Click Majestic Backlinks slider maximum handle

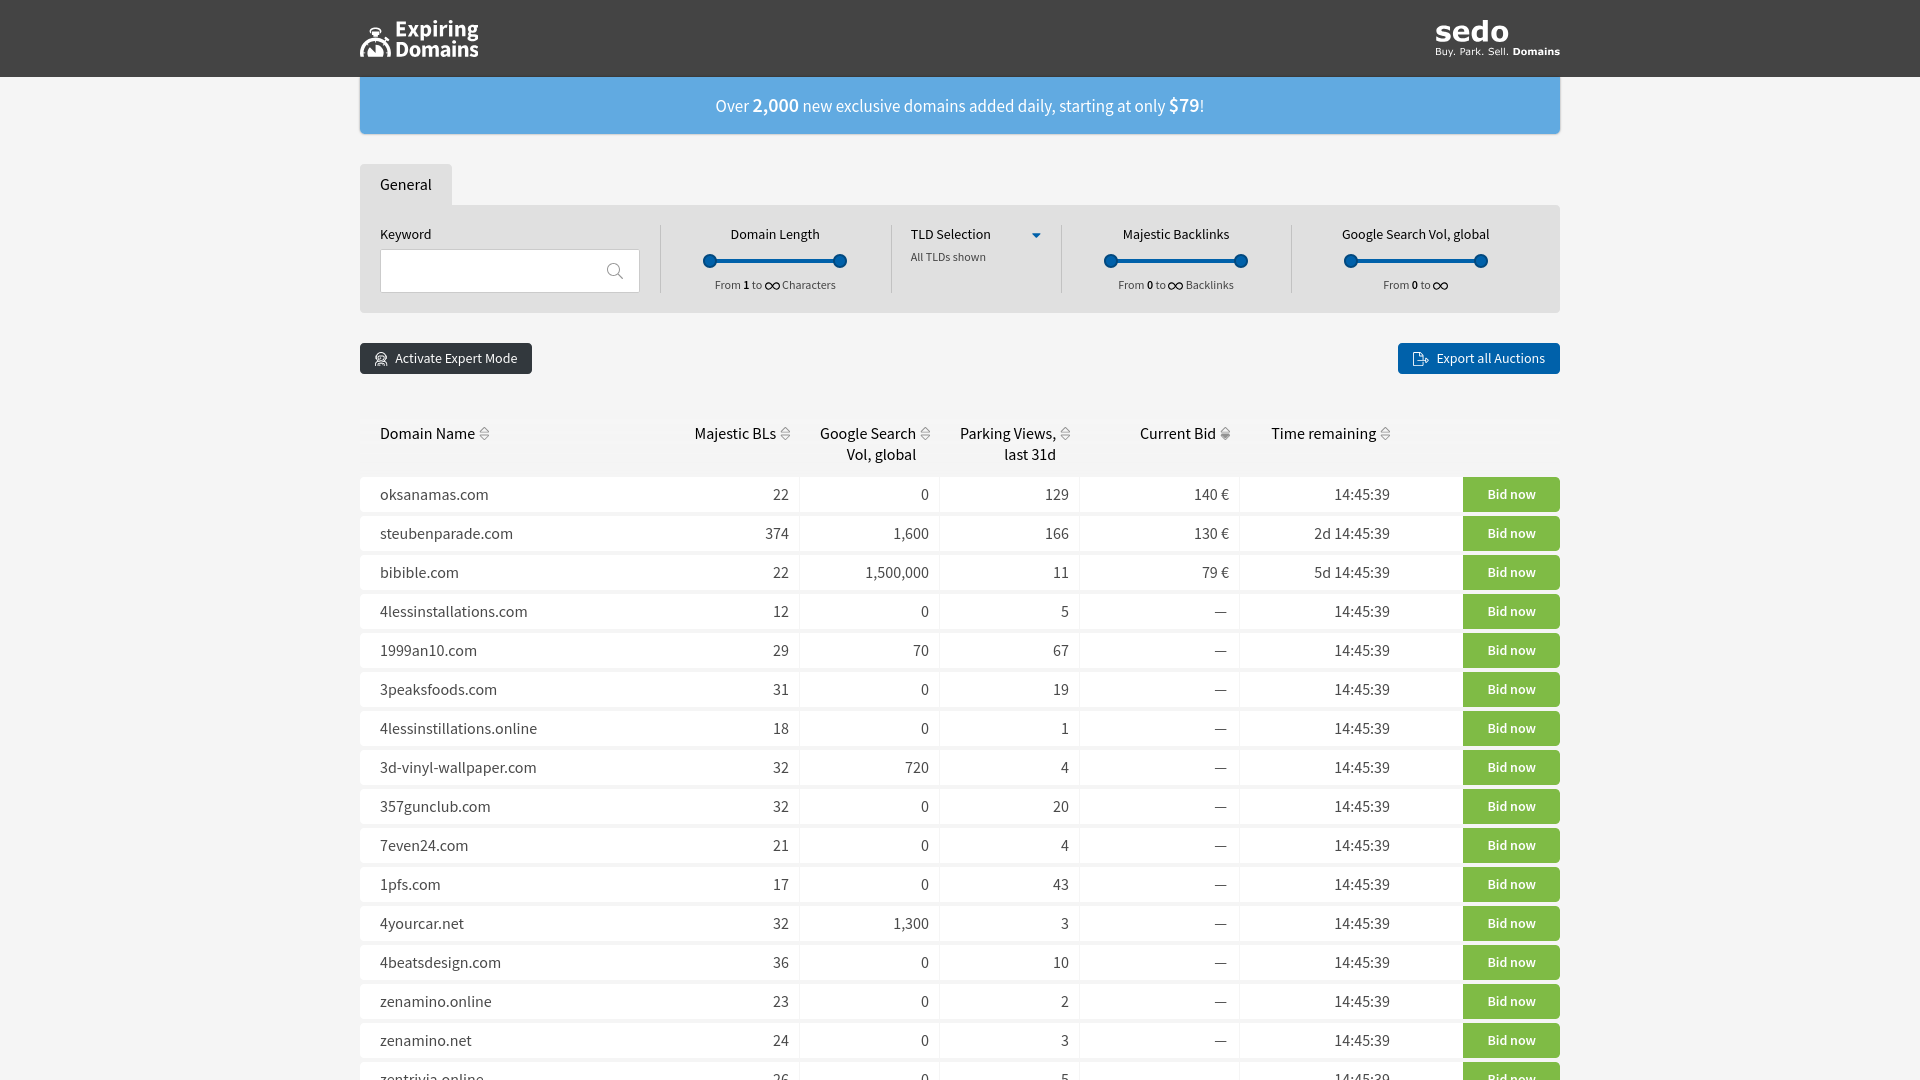coord(1241,261)
